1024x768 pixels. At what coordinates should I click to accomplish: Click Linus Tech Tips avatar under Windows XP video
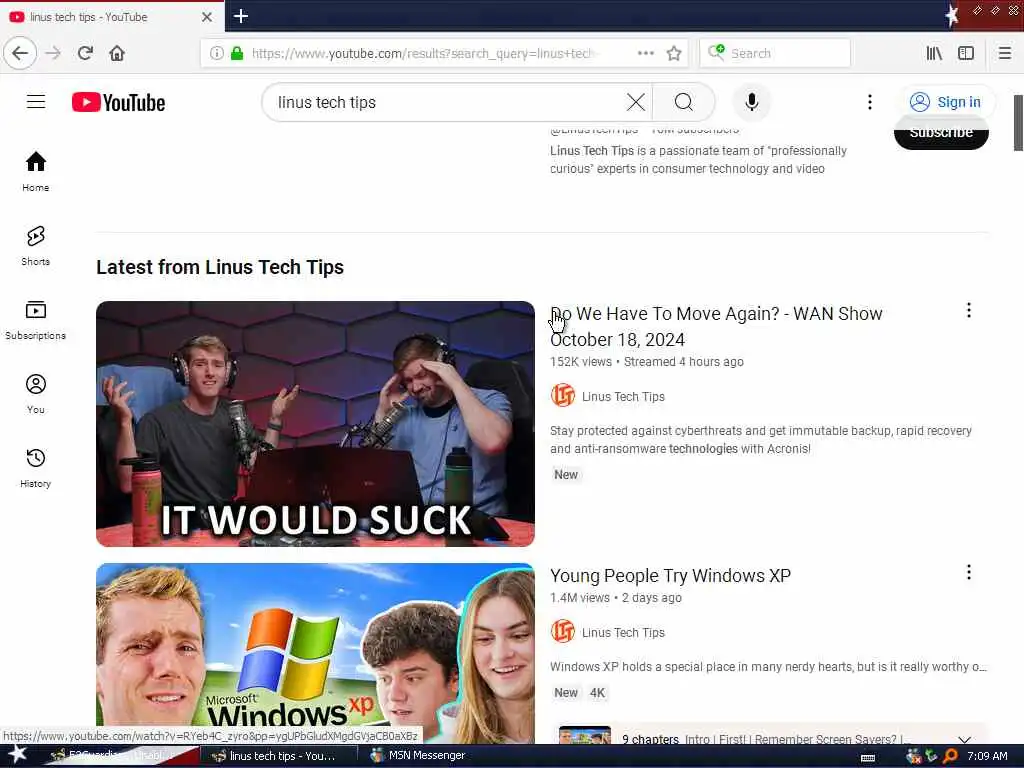click(562, 631)
